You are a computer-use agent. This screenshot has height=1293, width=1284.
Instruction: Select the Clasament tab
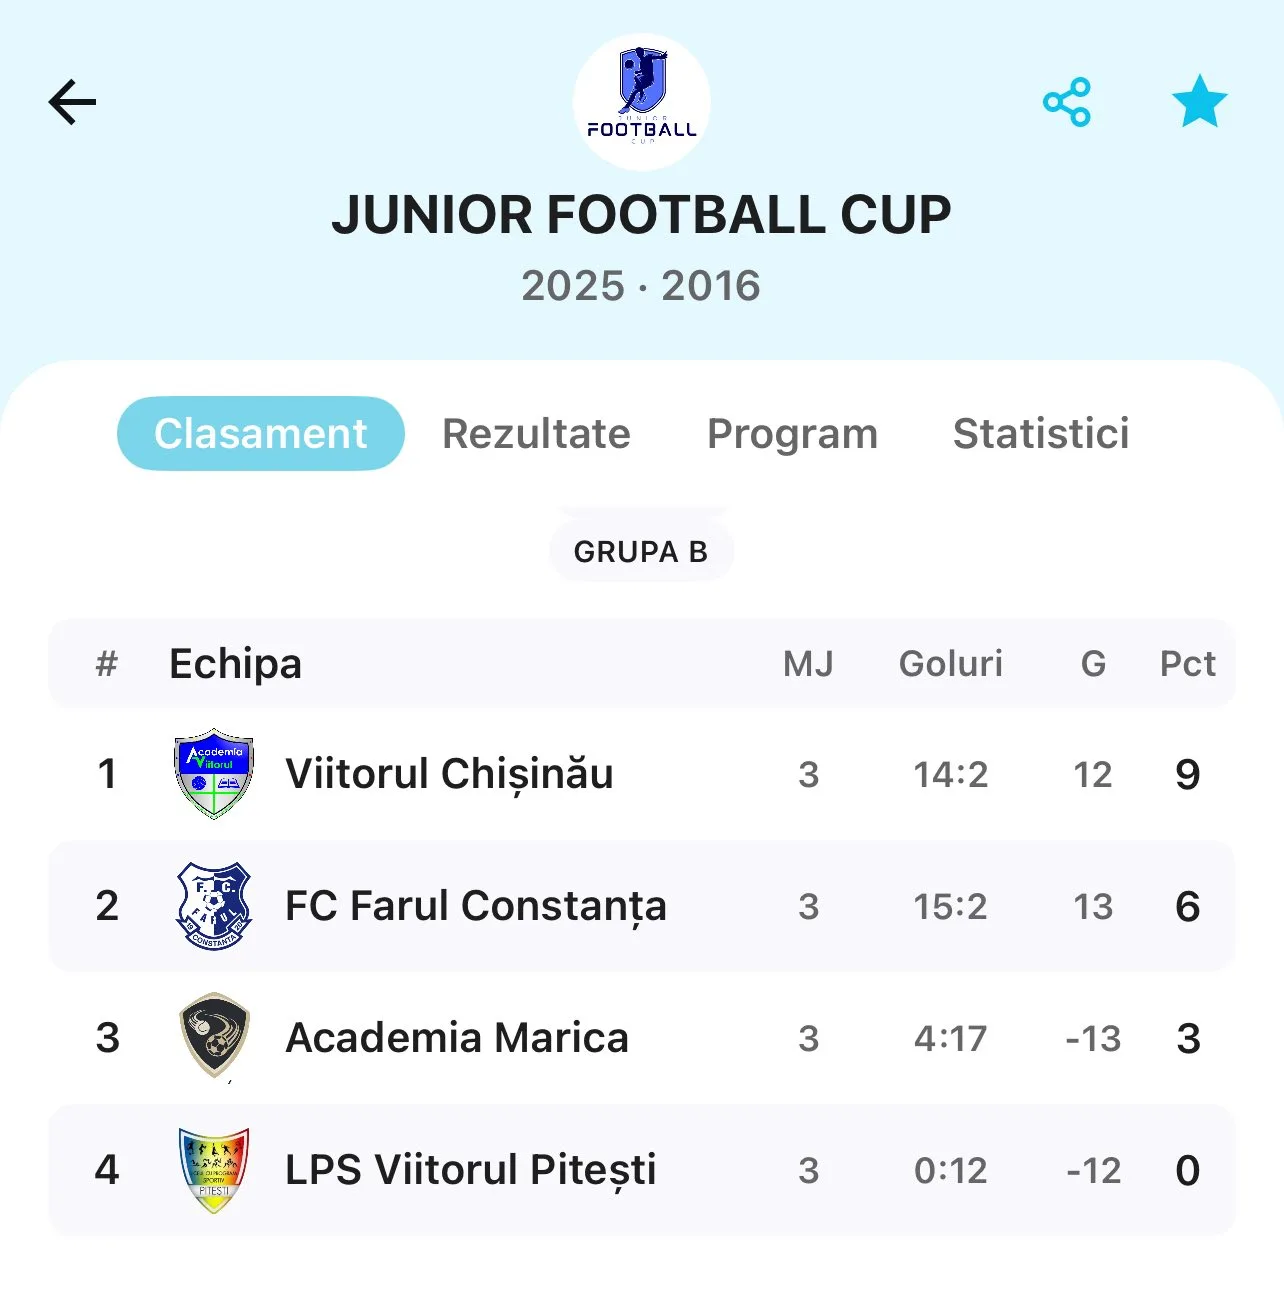pos(261,434)
